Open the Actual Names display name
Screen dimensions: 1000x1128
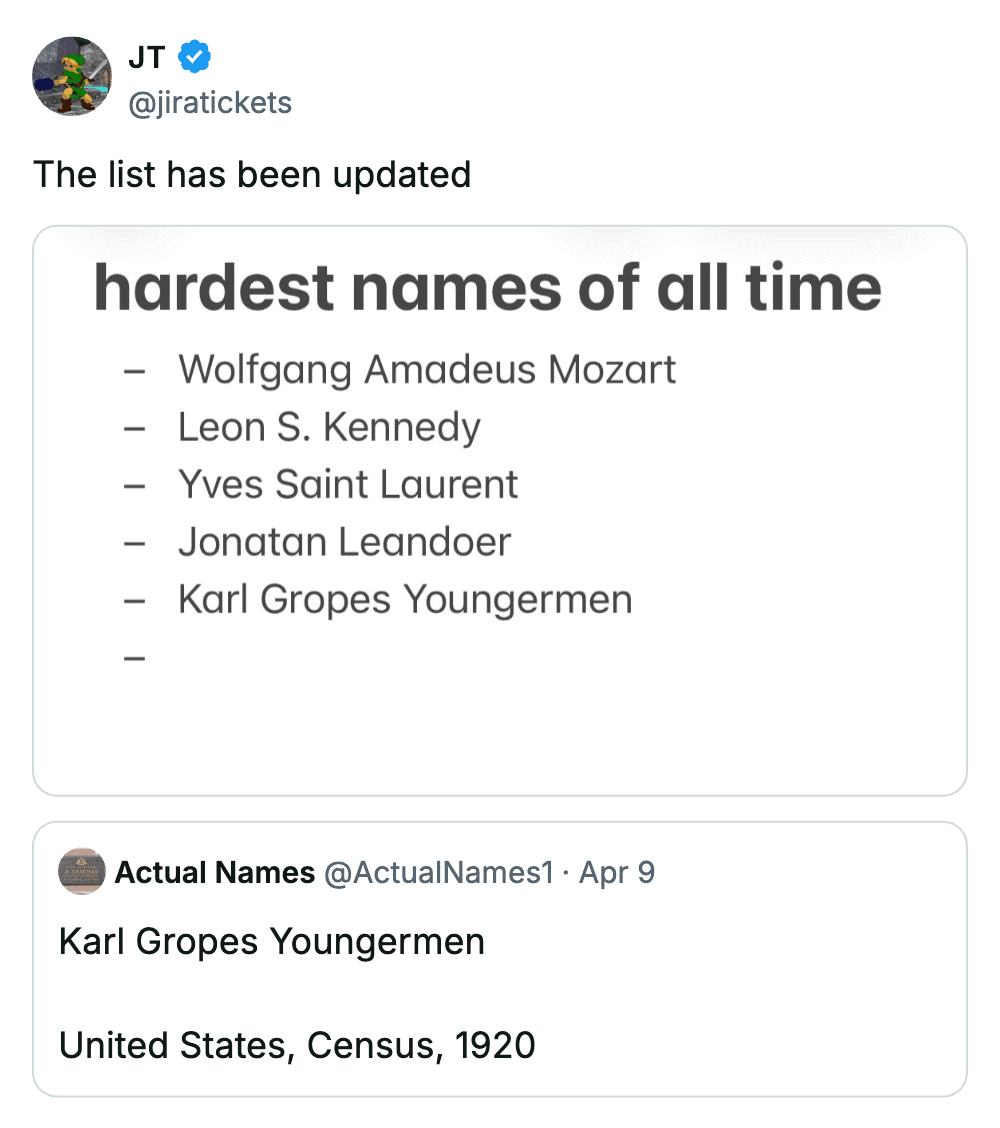pos(215,873)
